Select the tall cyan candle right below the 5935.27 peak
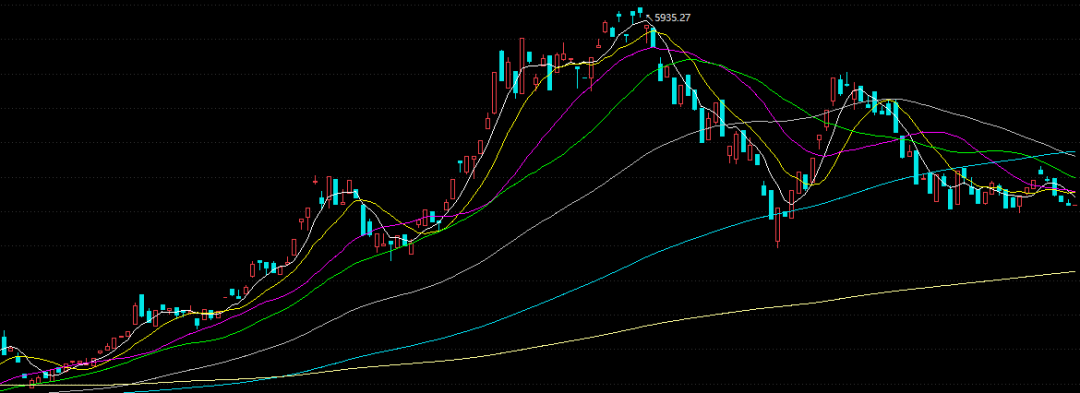 point(654,37)
